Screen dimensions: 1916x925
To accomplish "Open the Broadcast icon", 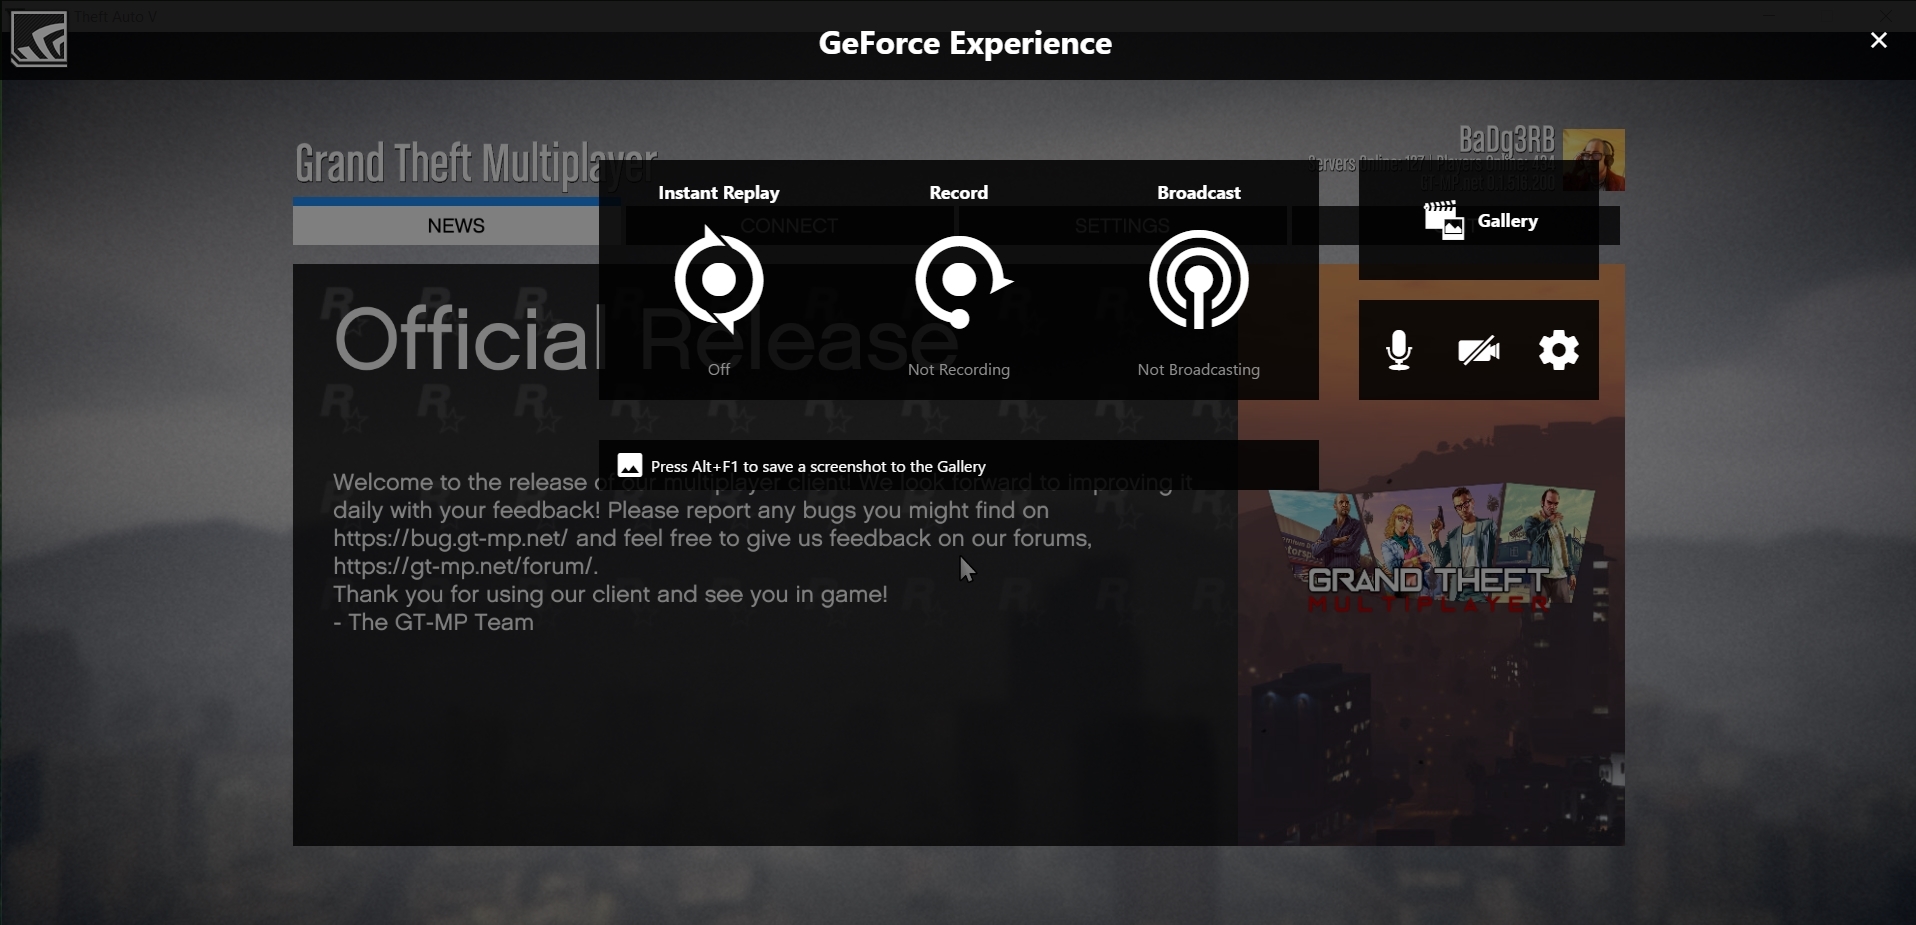I will click(x=1198, y=280).
